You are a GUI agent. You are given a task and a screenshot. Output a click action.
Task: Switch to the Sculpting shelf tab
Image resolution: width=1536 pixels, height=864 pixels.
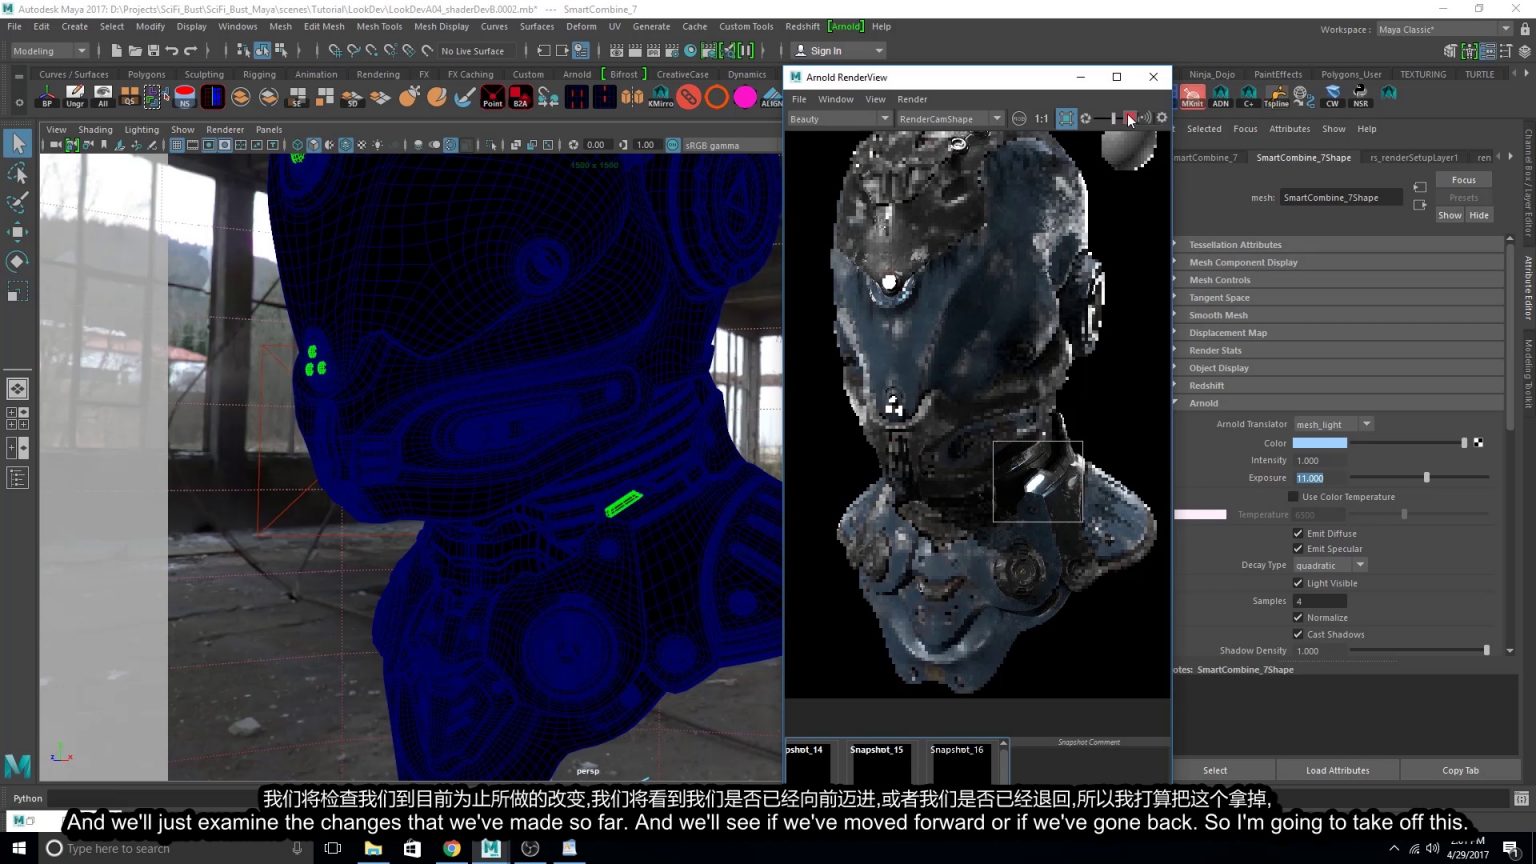click(x=204, y=74)
